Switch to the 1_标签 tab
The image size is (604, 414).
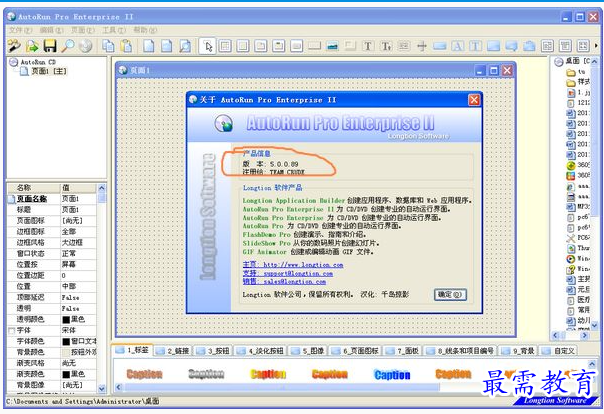tap(133, 350)
